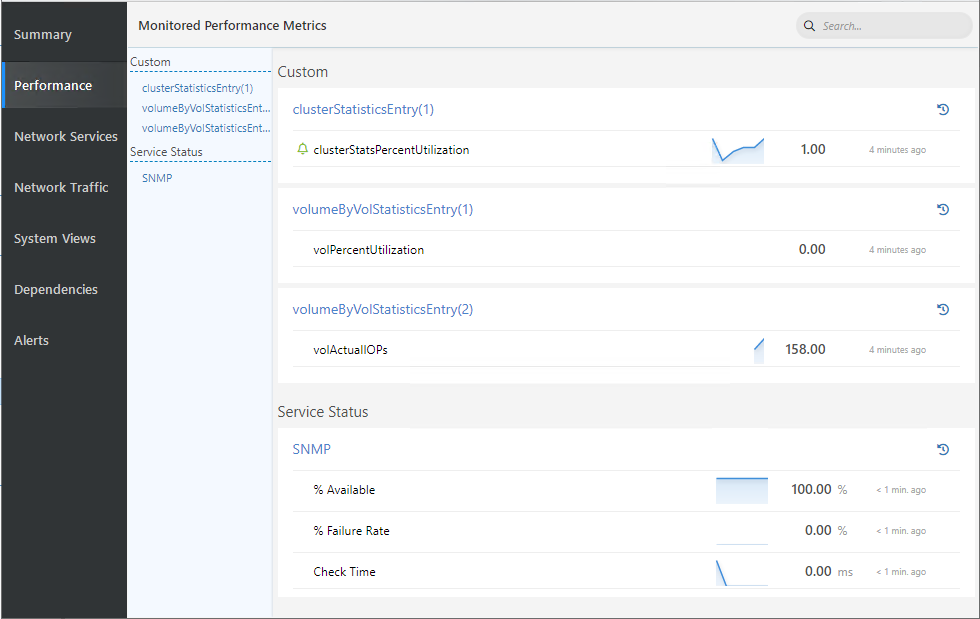Click the Monitored Performance Metrics title
This screenshot has width=980, height=619.
pos(232,26)
